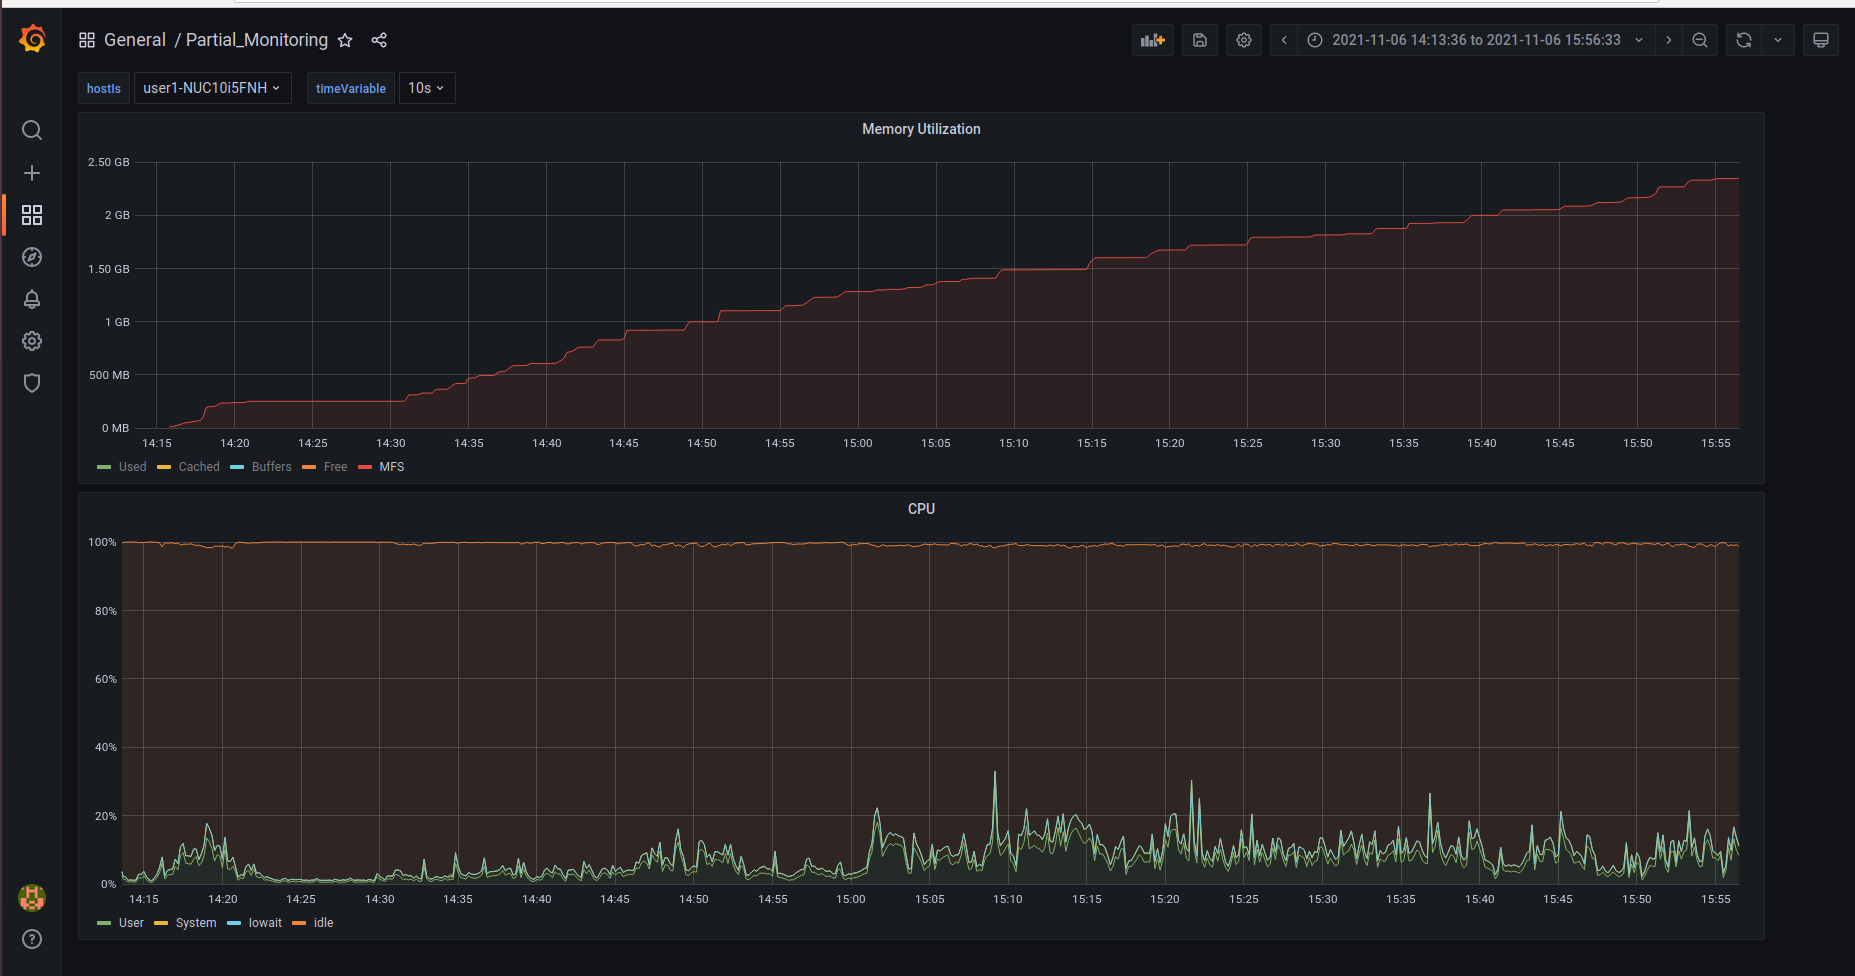This screenshot has width=1855, height=976.
Task: Share dashboard using the share icon
Action: [x=379, y=40]
